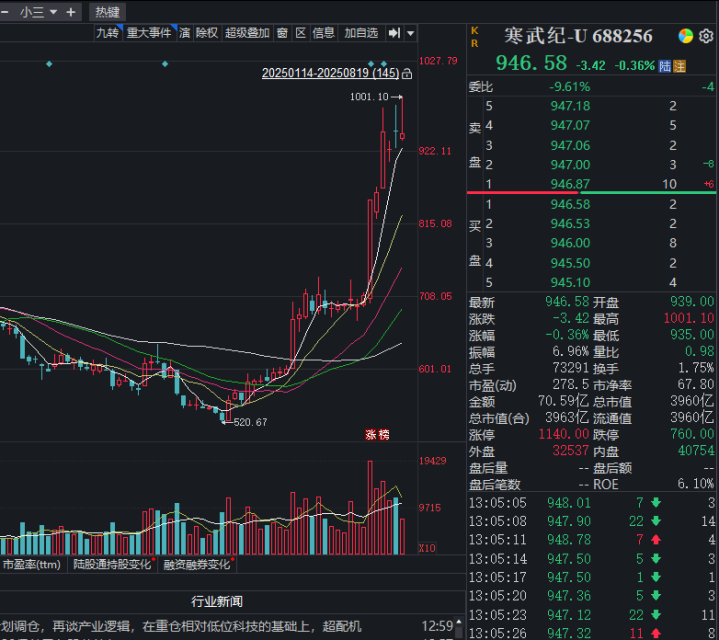
Task: Click buy level 1 price 946.58
Action: tap(570, 204)
